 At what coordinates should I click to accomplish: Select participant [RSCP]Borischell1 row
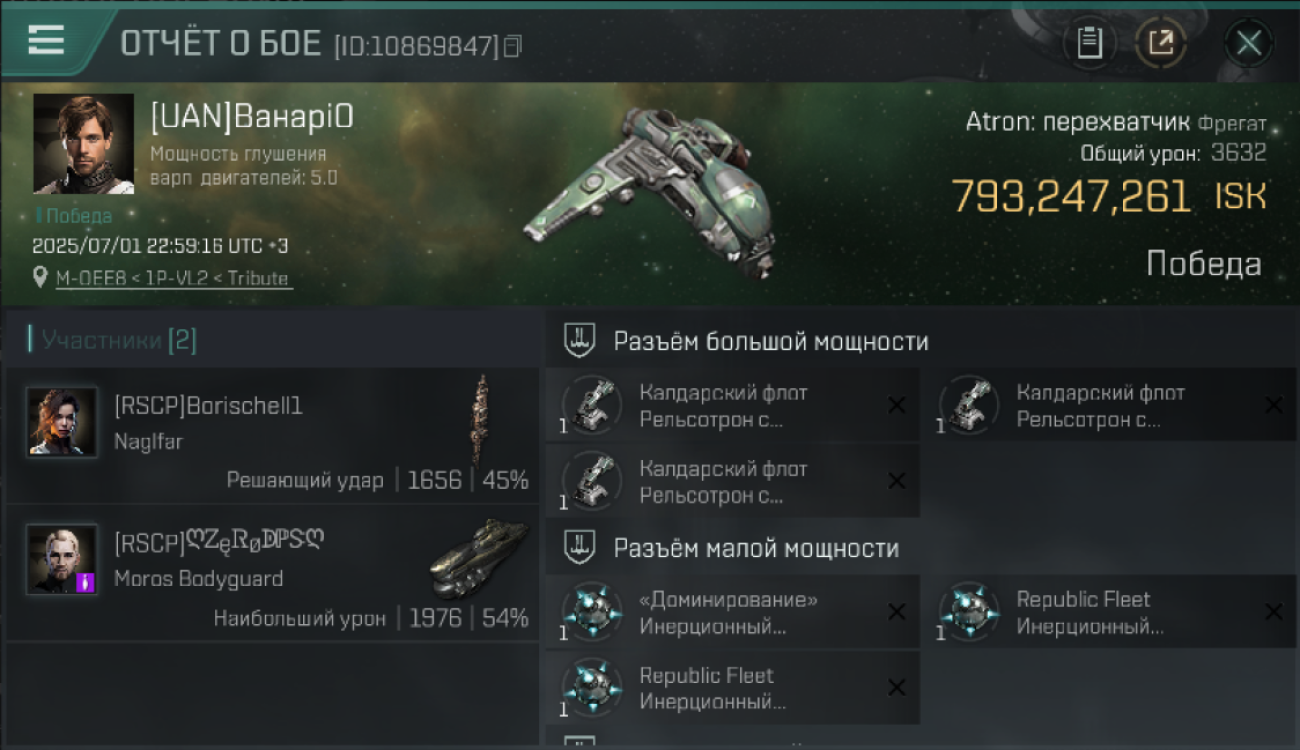(272, 435)
